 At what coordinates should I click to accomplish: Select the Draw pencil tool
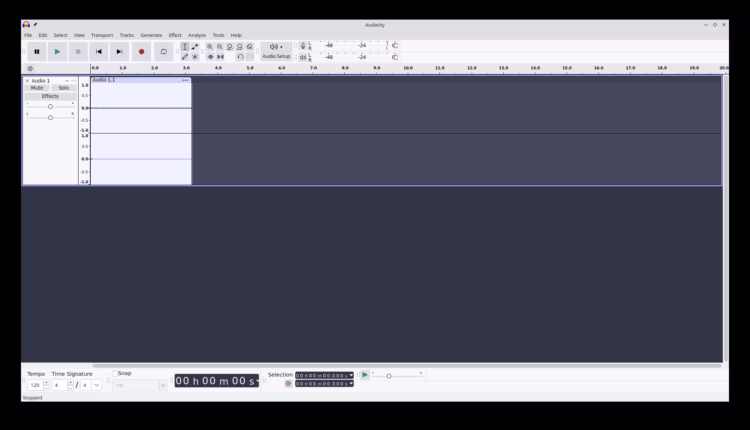coord(185,57)
